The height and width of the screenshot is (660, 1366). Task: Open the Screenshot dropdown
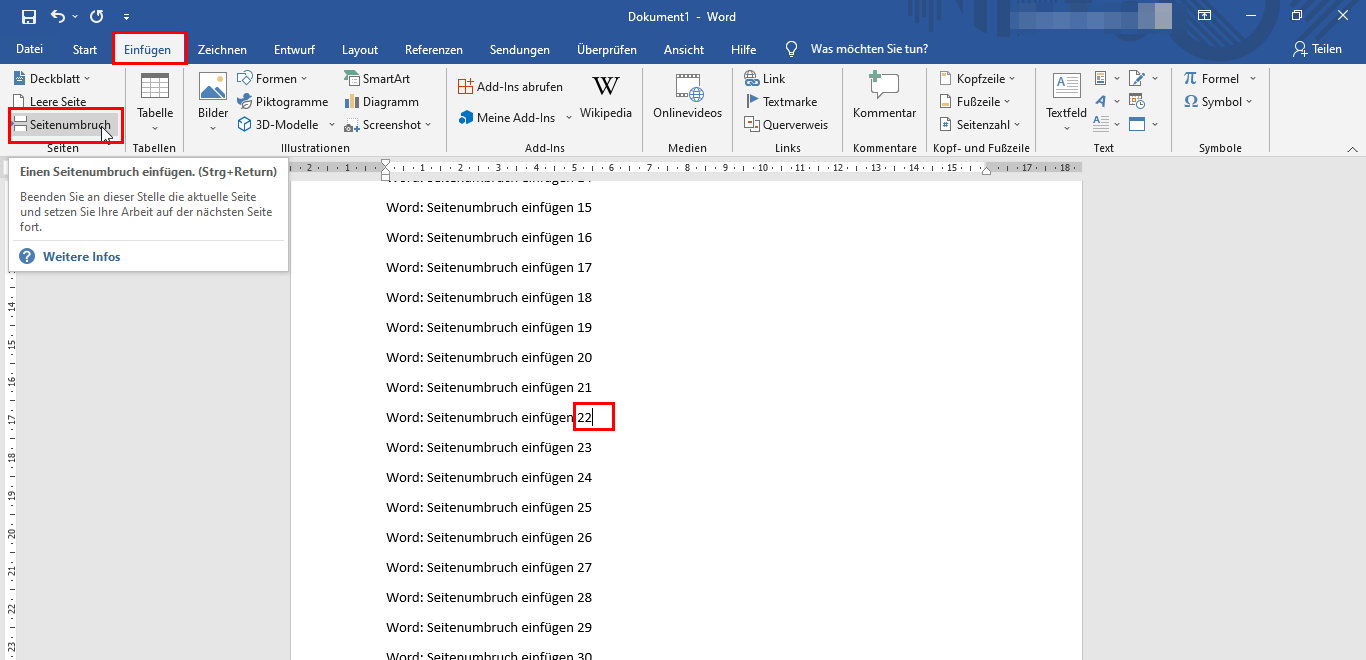coord(388,125)
